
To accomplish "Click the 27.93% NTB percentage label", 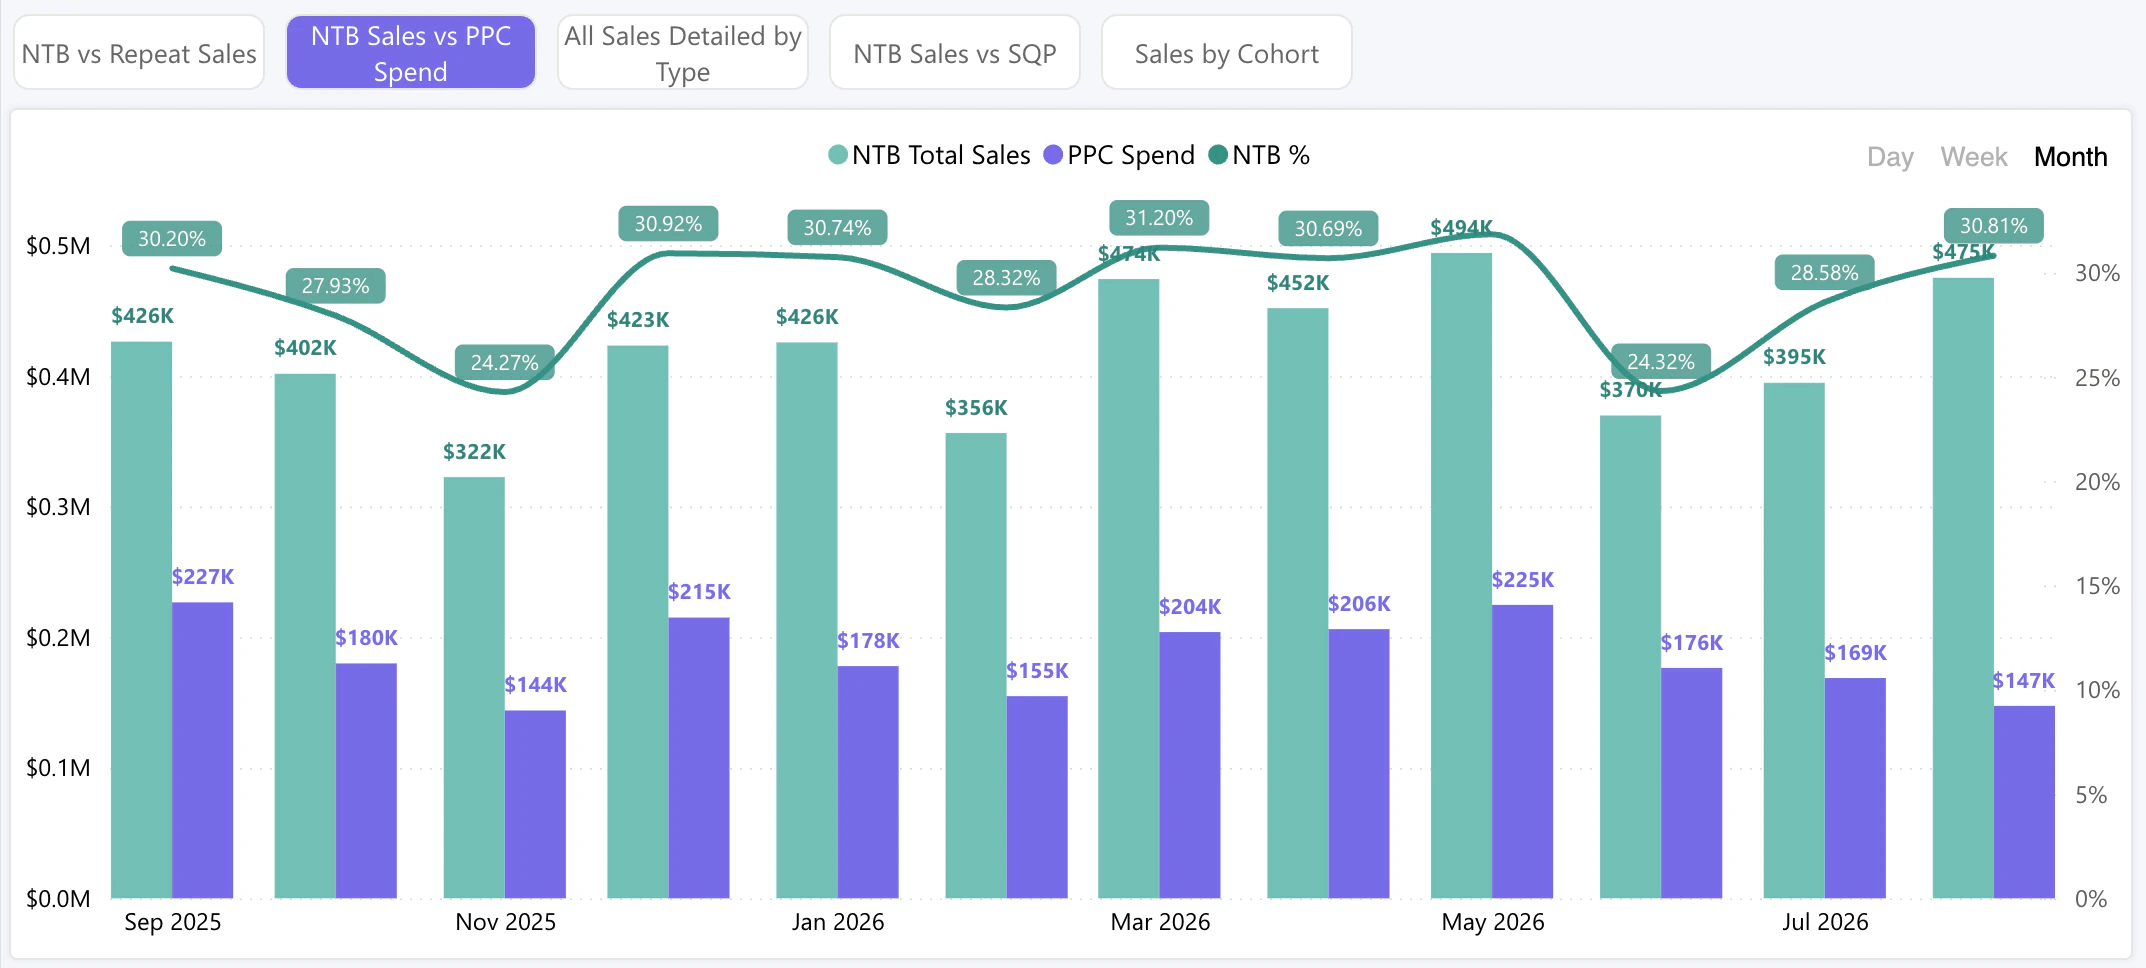I will 336,286.
